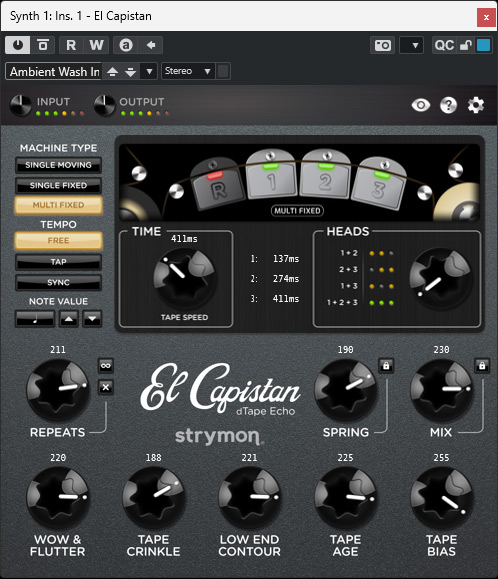Click the TAPE BIAS knob

tap(442, 498)
